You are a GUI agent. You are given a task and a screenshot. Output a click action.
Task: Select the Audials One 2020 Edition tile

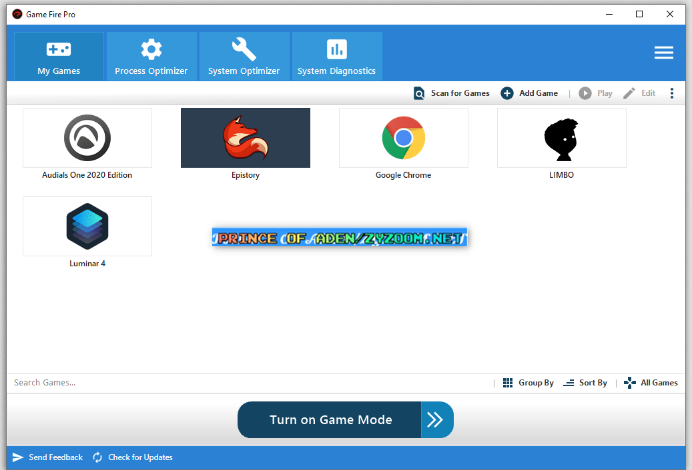click(87, 138)
